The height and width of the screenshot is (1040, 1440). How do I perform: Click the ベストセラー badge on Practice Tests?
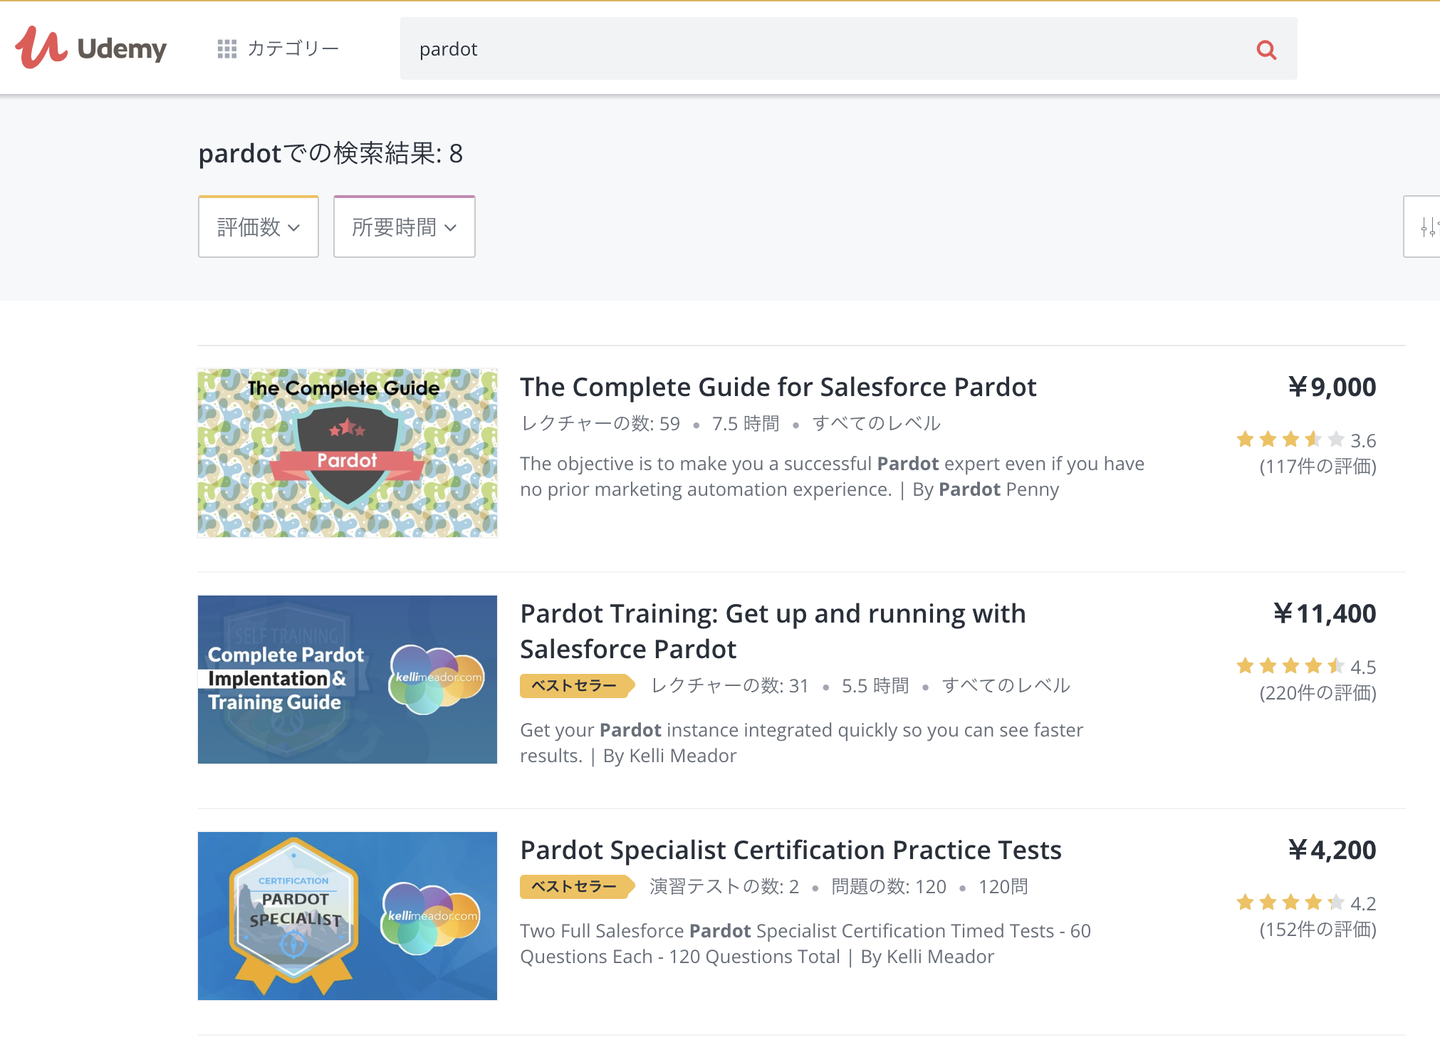coord(575,887)
